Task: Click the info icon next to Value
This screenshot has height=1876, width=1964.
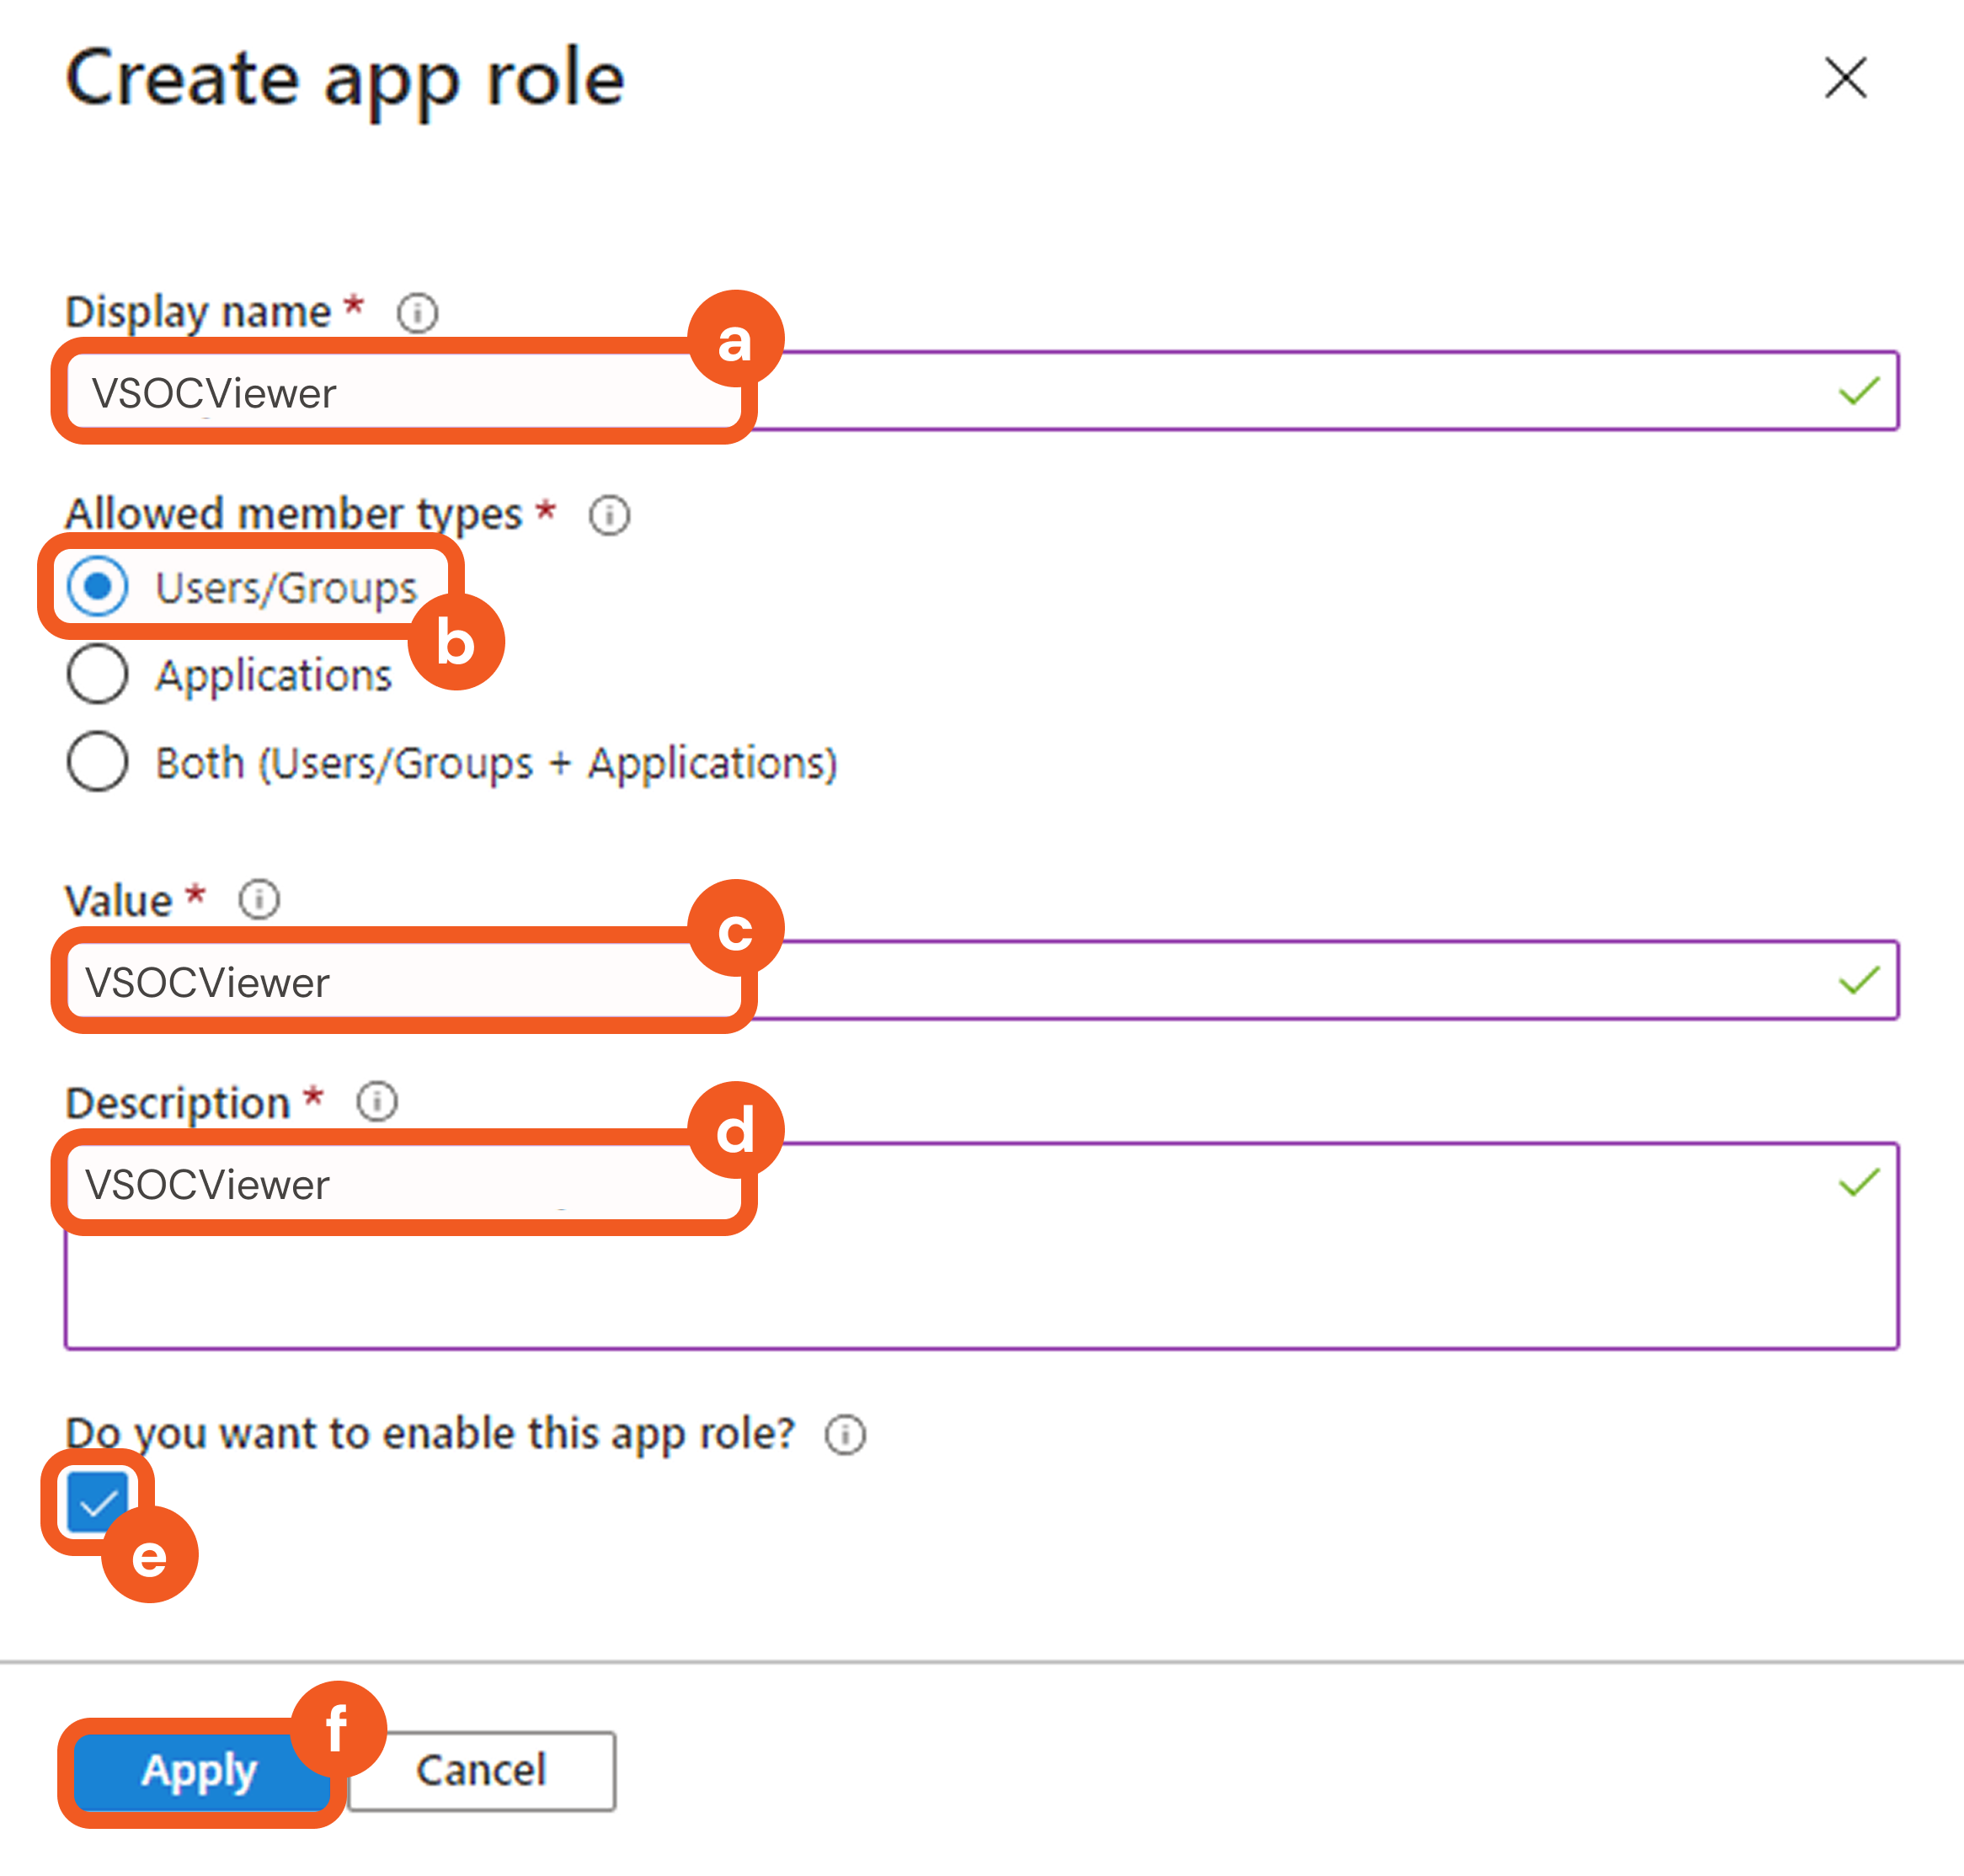Action: 259,899
